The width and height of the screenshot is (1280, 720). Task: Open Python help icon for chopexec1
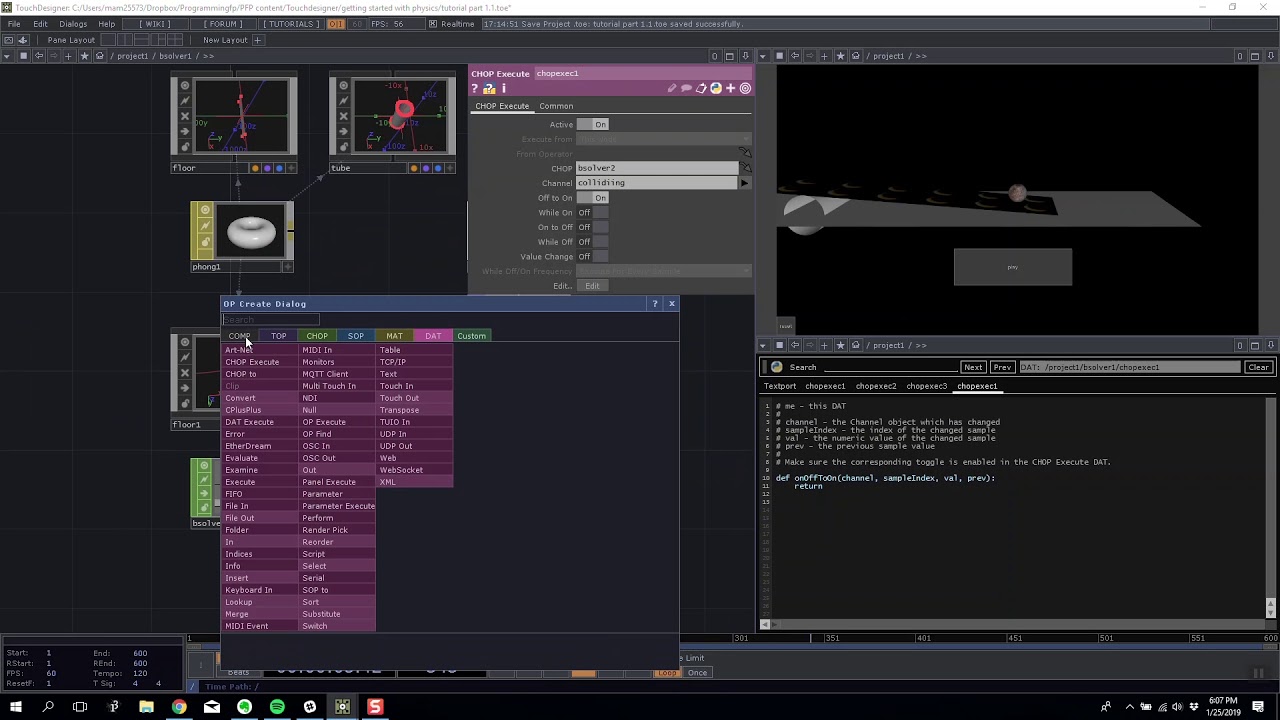[489, 89]
